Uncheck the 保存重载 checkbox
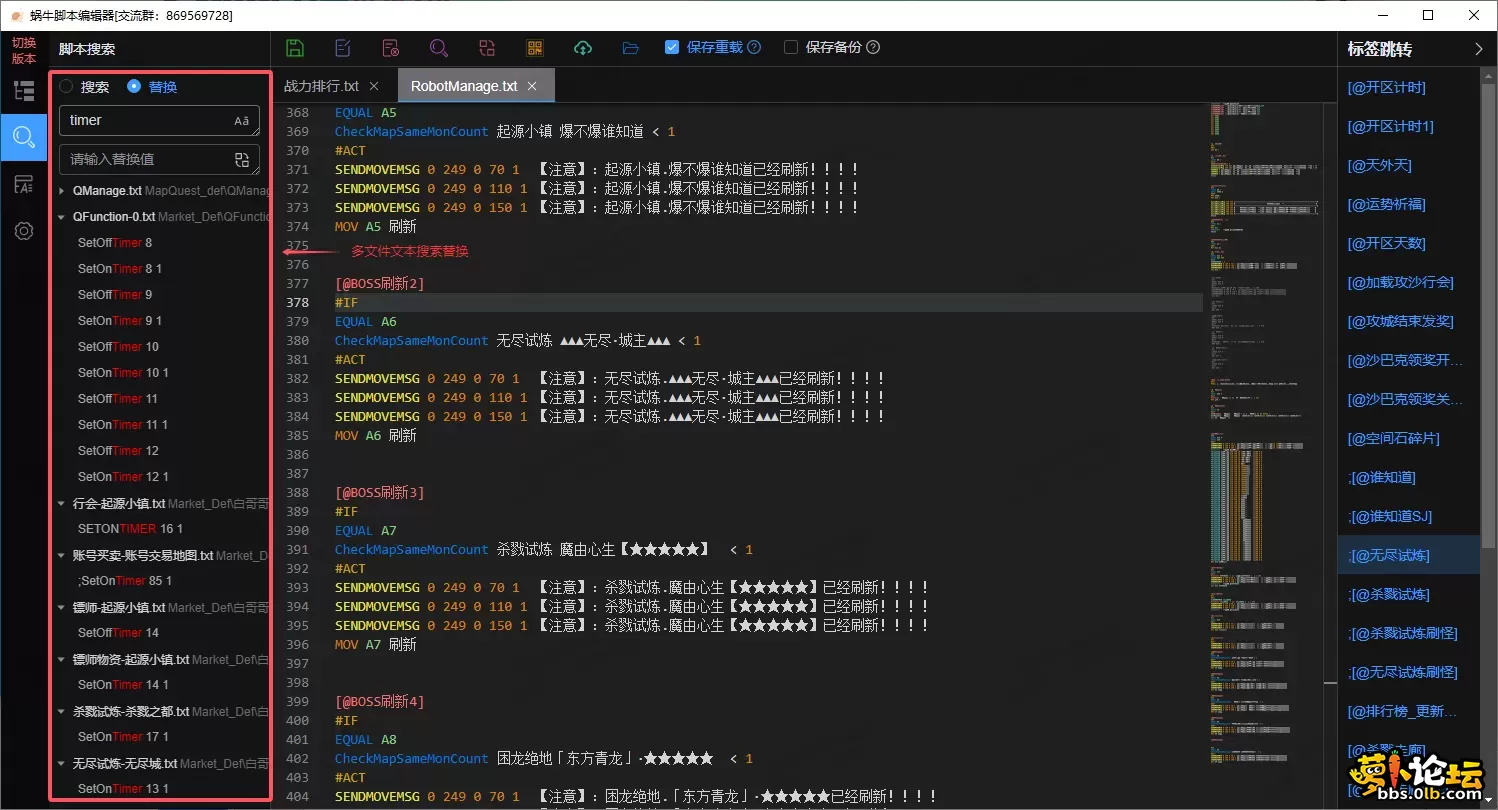 (672, 47)
